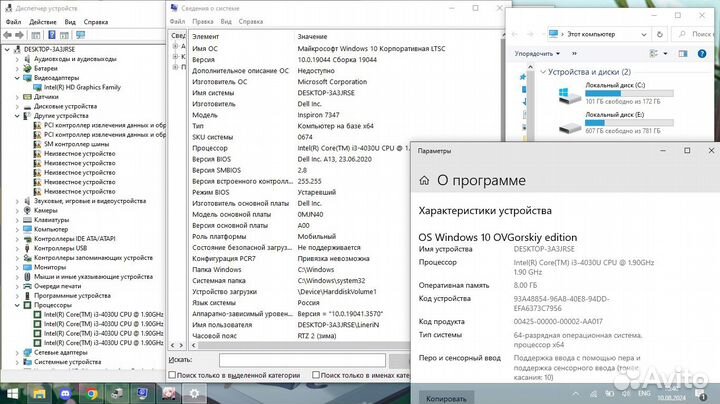Click the Датчики category icon
Viewport: 720px width, 404px height.
click(28, 97)
